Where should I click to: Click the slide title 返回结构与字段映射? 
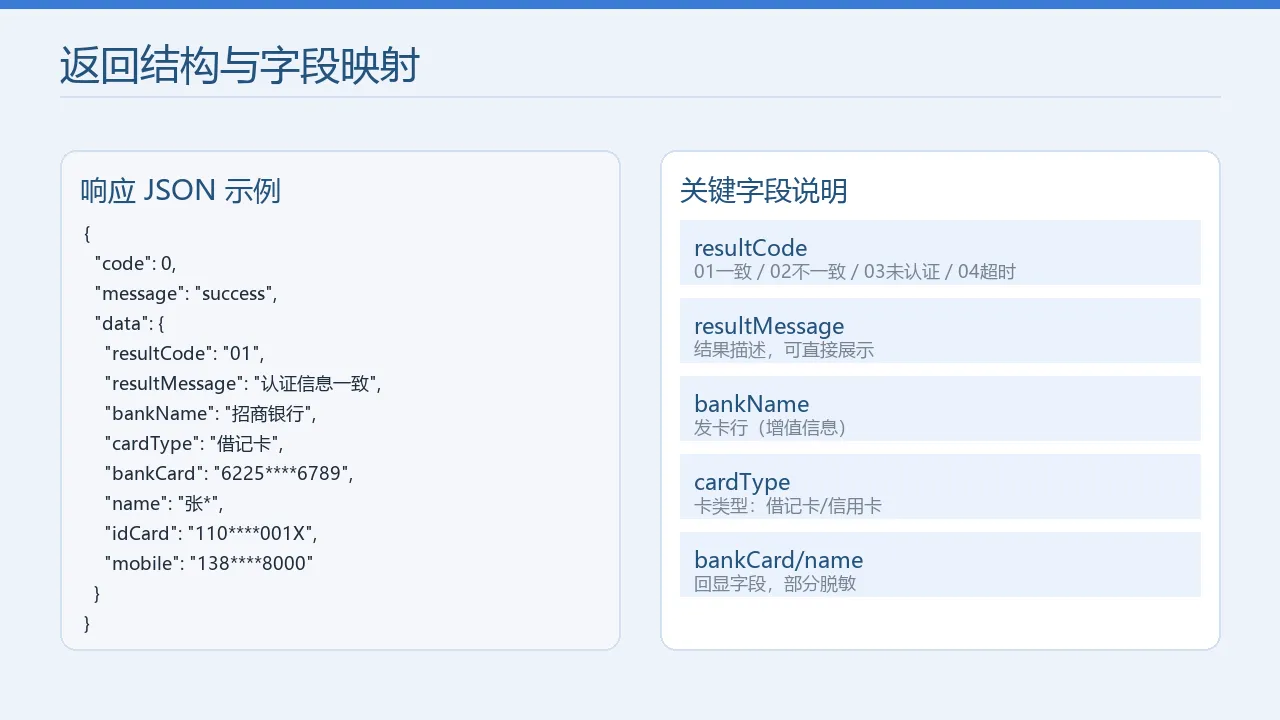tap(239, 65)
